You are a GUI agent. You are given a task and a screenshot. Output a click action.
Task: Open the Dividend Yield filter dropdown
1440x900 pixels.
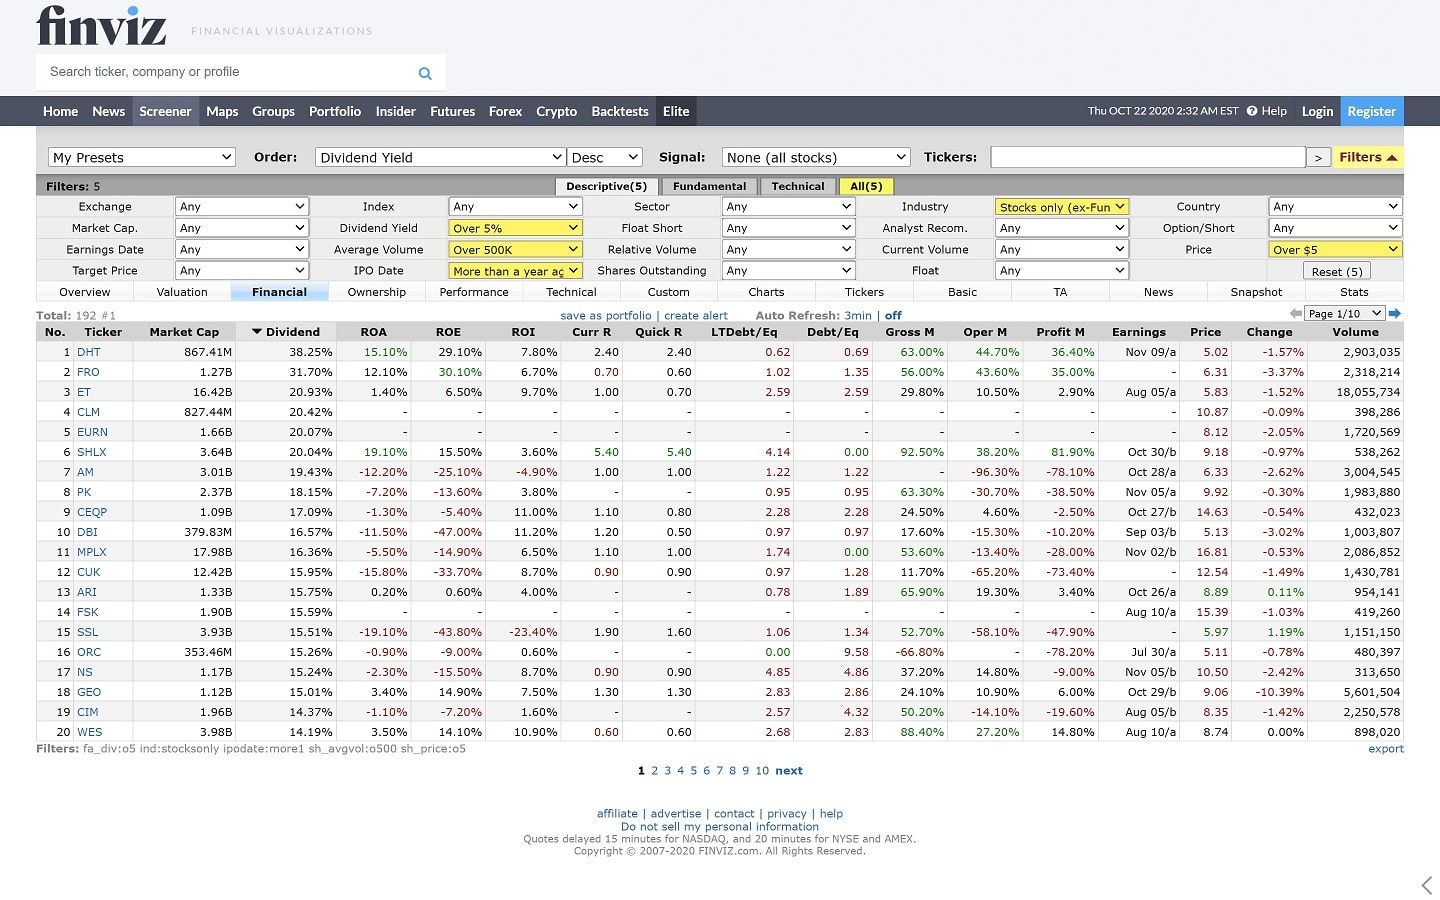click(514, 227)
